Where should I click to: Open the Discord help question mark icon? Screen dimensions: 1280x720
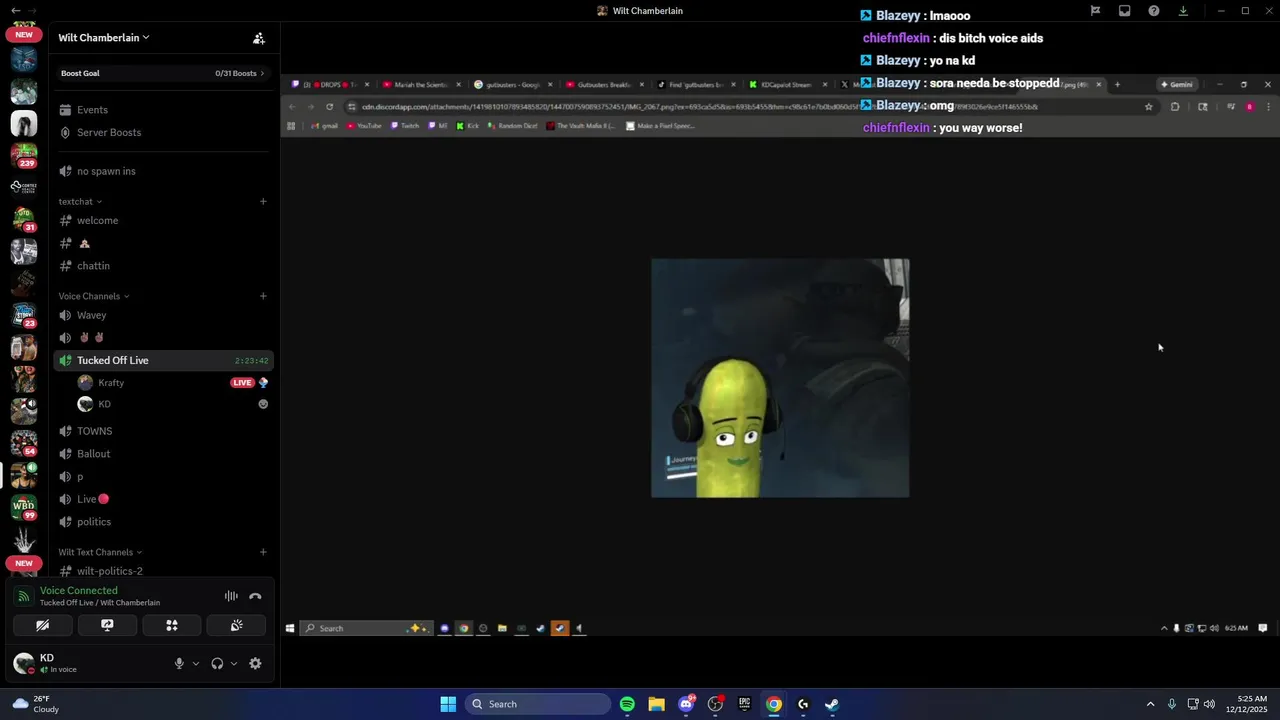[1154, 11]
